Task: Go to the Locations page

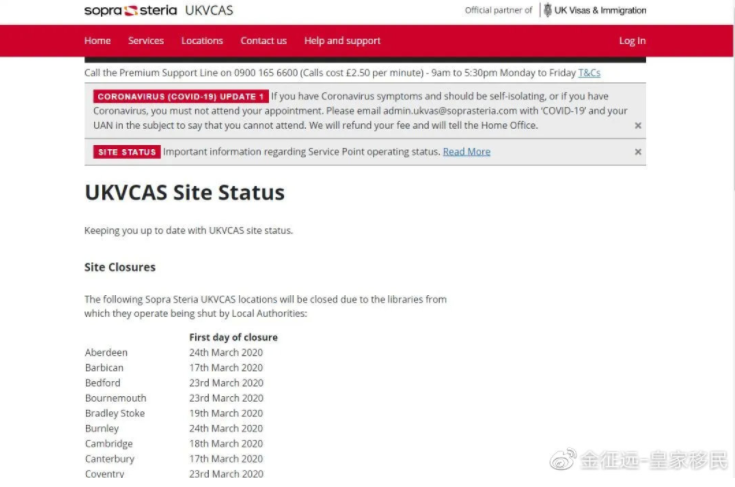Action: (202, 41)
